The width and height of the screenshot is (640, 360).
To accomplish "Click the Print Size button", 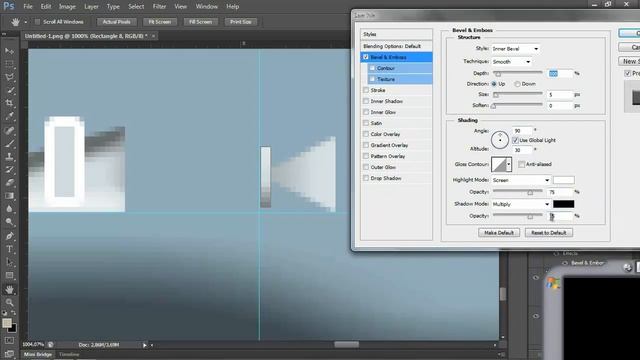I will 240,22.
